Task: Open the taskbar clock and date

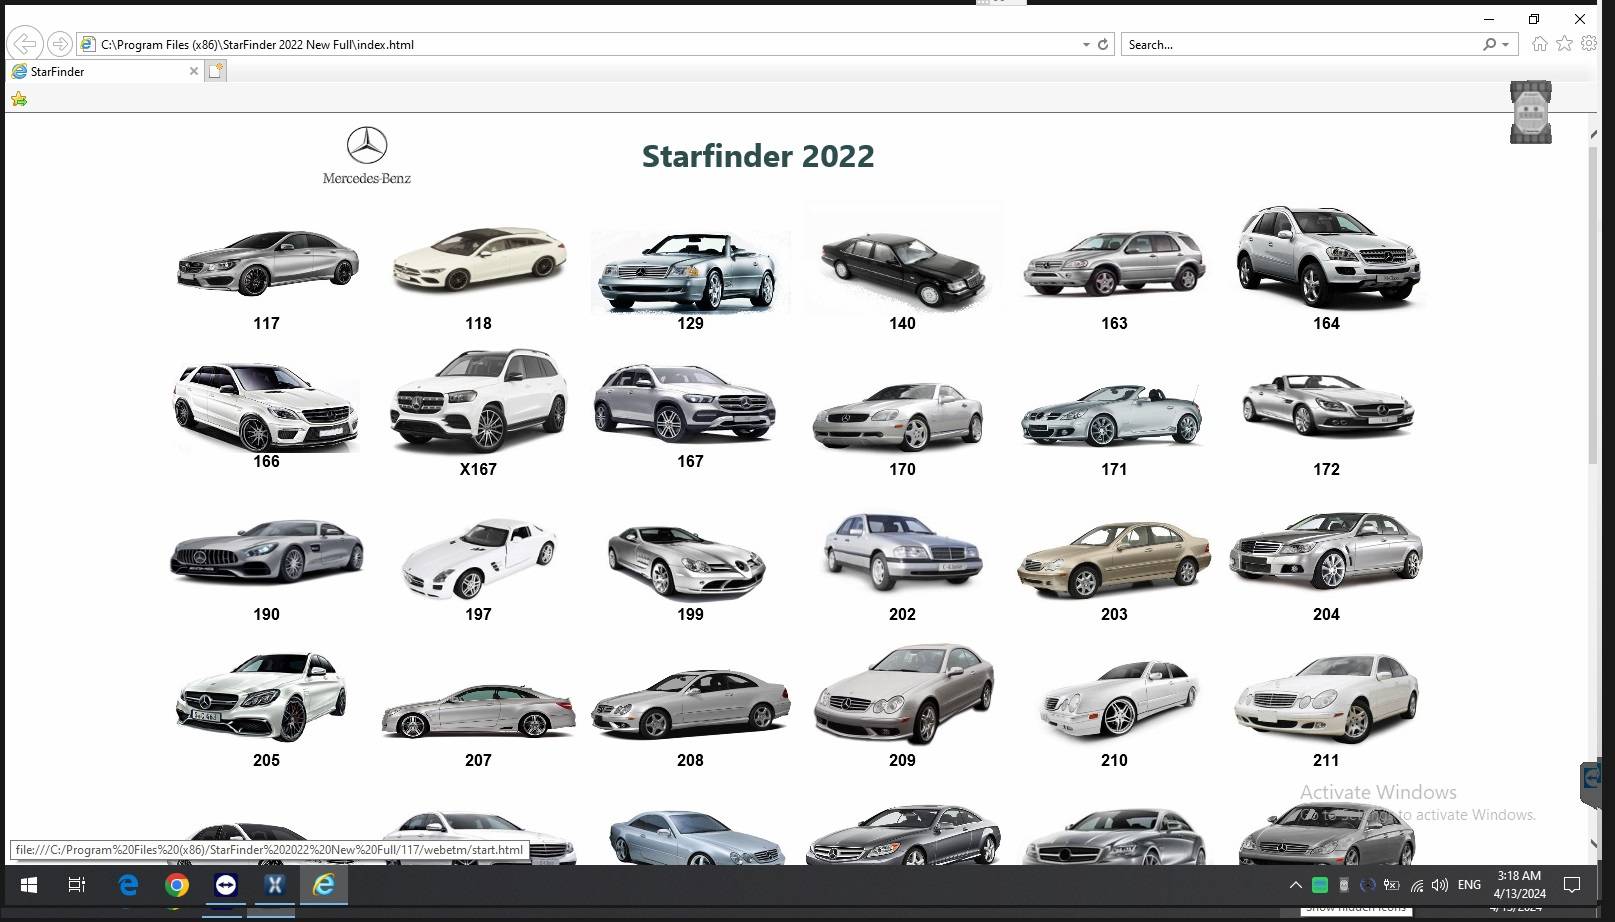Action: click(1519, 885)
